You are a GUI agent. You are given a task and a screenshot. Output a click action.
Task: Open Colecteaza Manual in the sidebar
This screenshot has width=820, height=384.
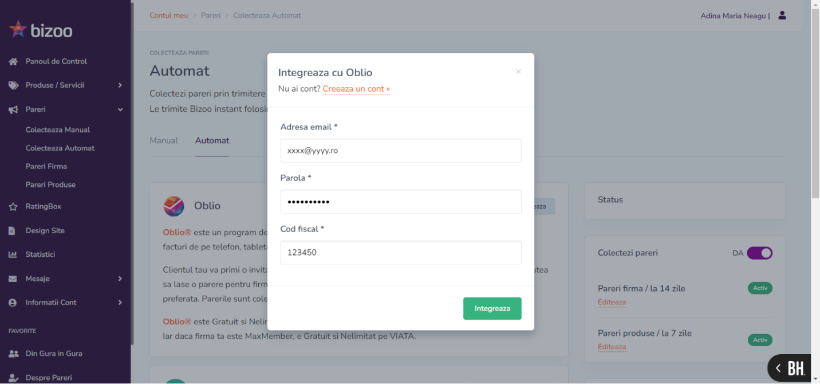[58, 130]
